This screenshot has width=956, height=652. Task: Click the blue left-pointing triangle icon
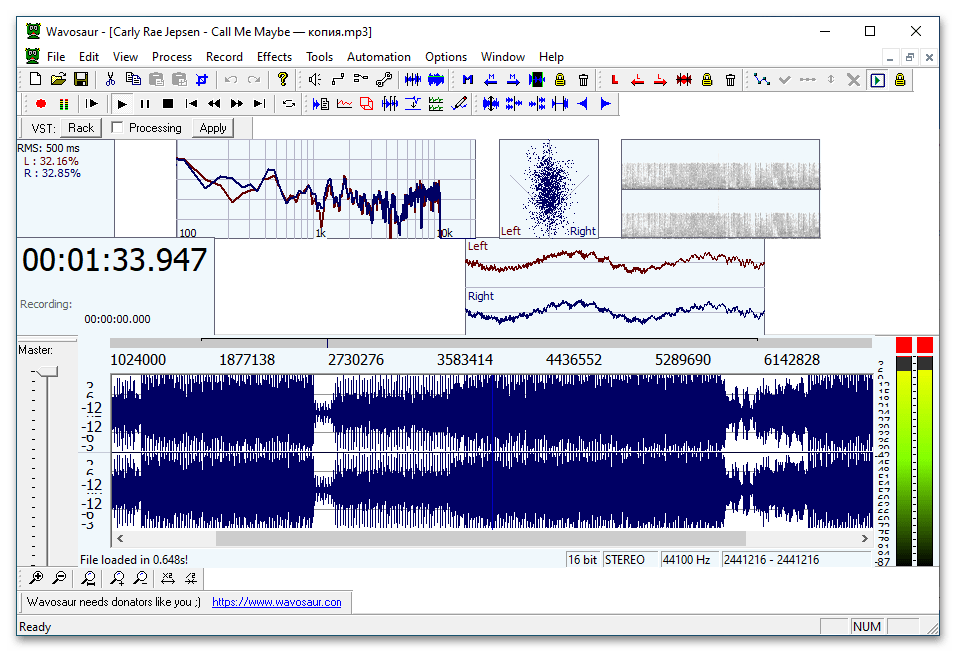(x=583, y=104)
